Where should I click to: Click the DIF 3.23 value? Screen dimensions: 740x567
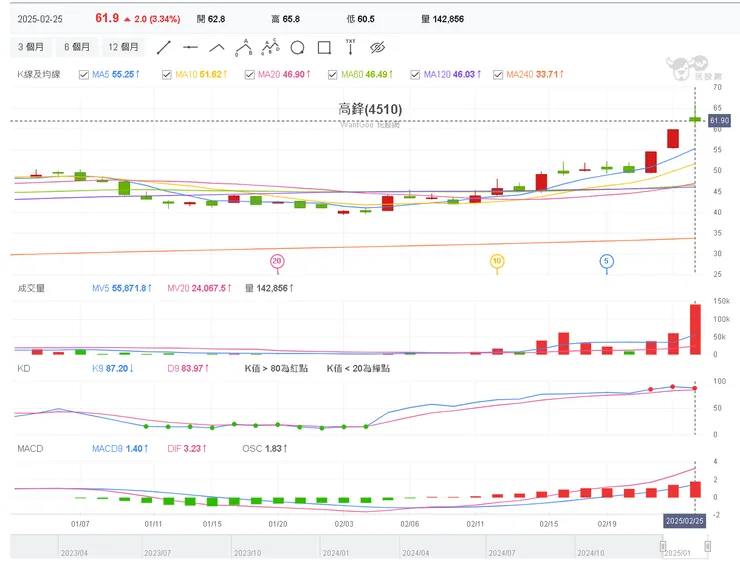187,449
